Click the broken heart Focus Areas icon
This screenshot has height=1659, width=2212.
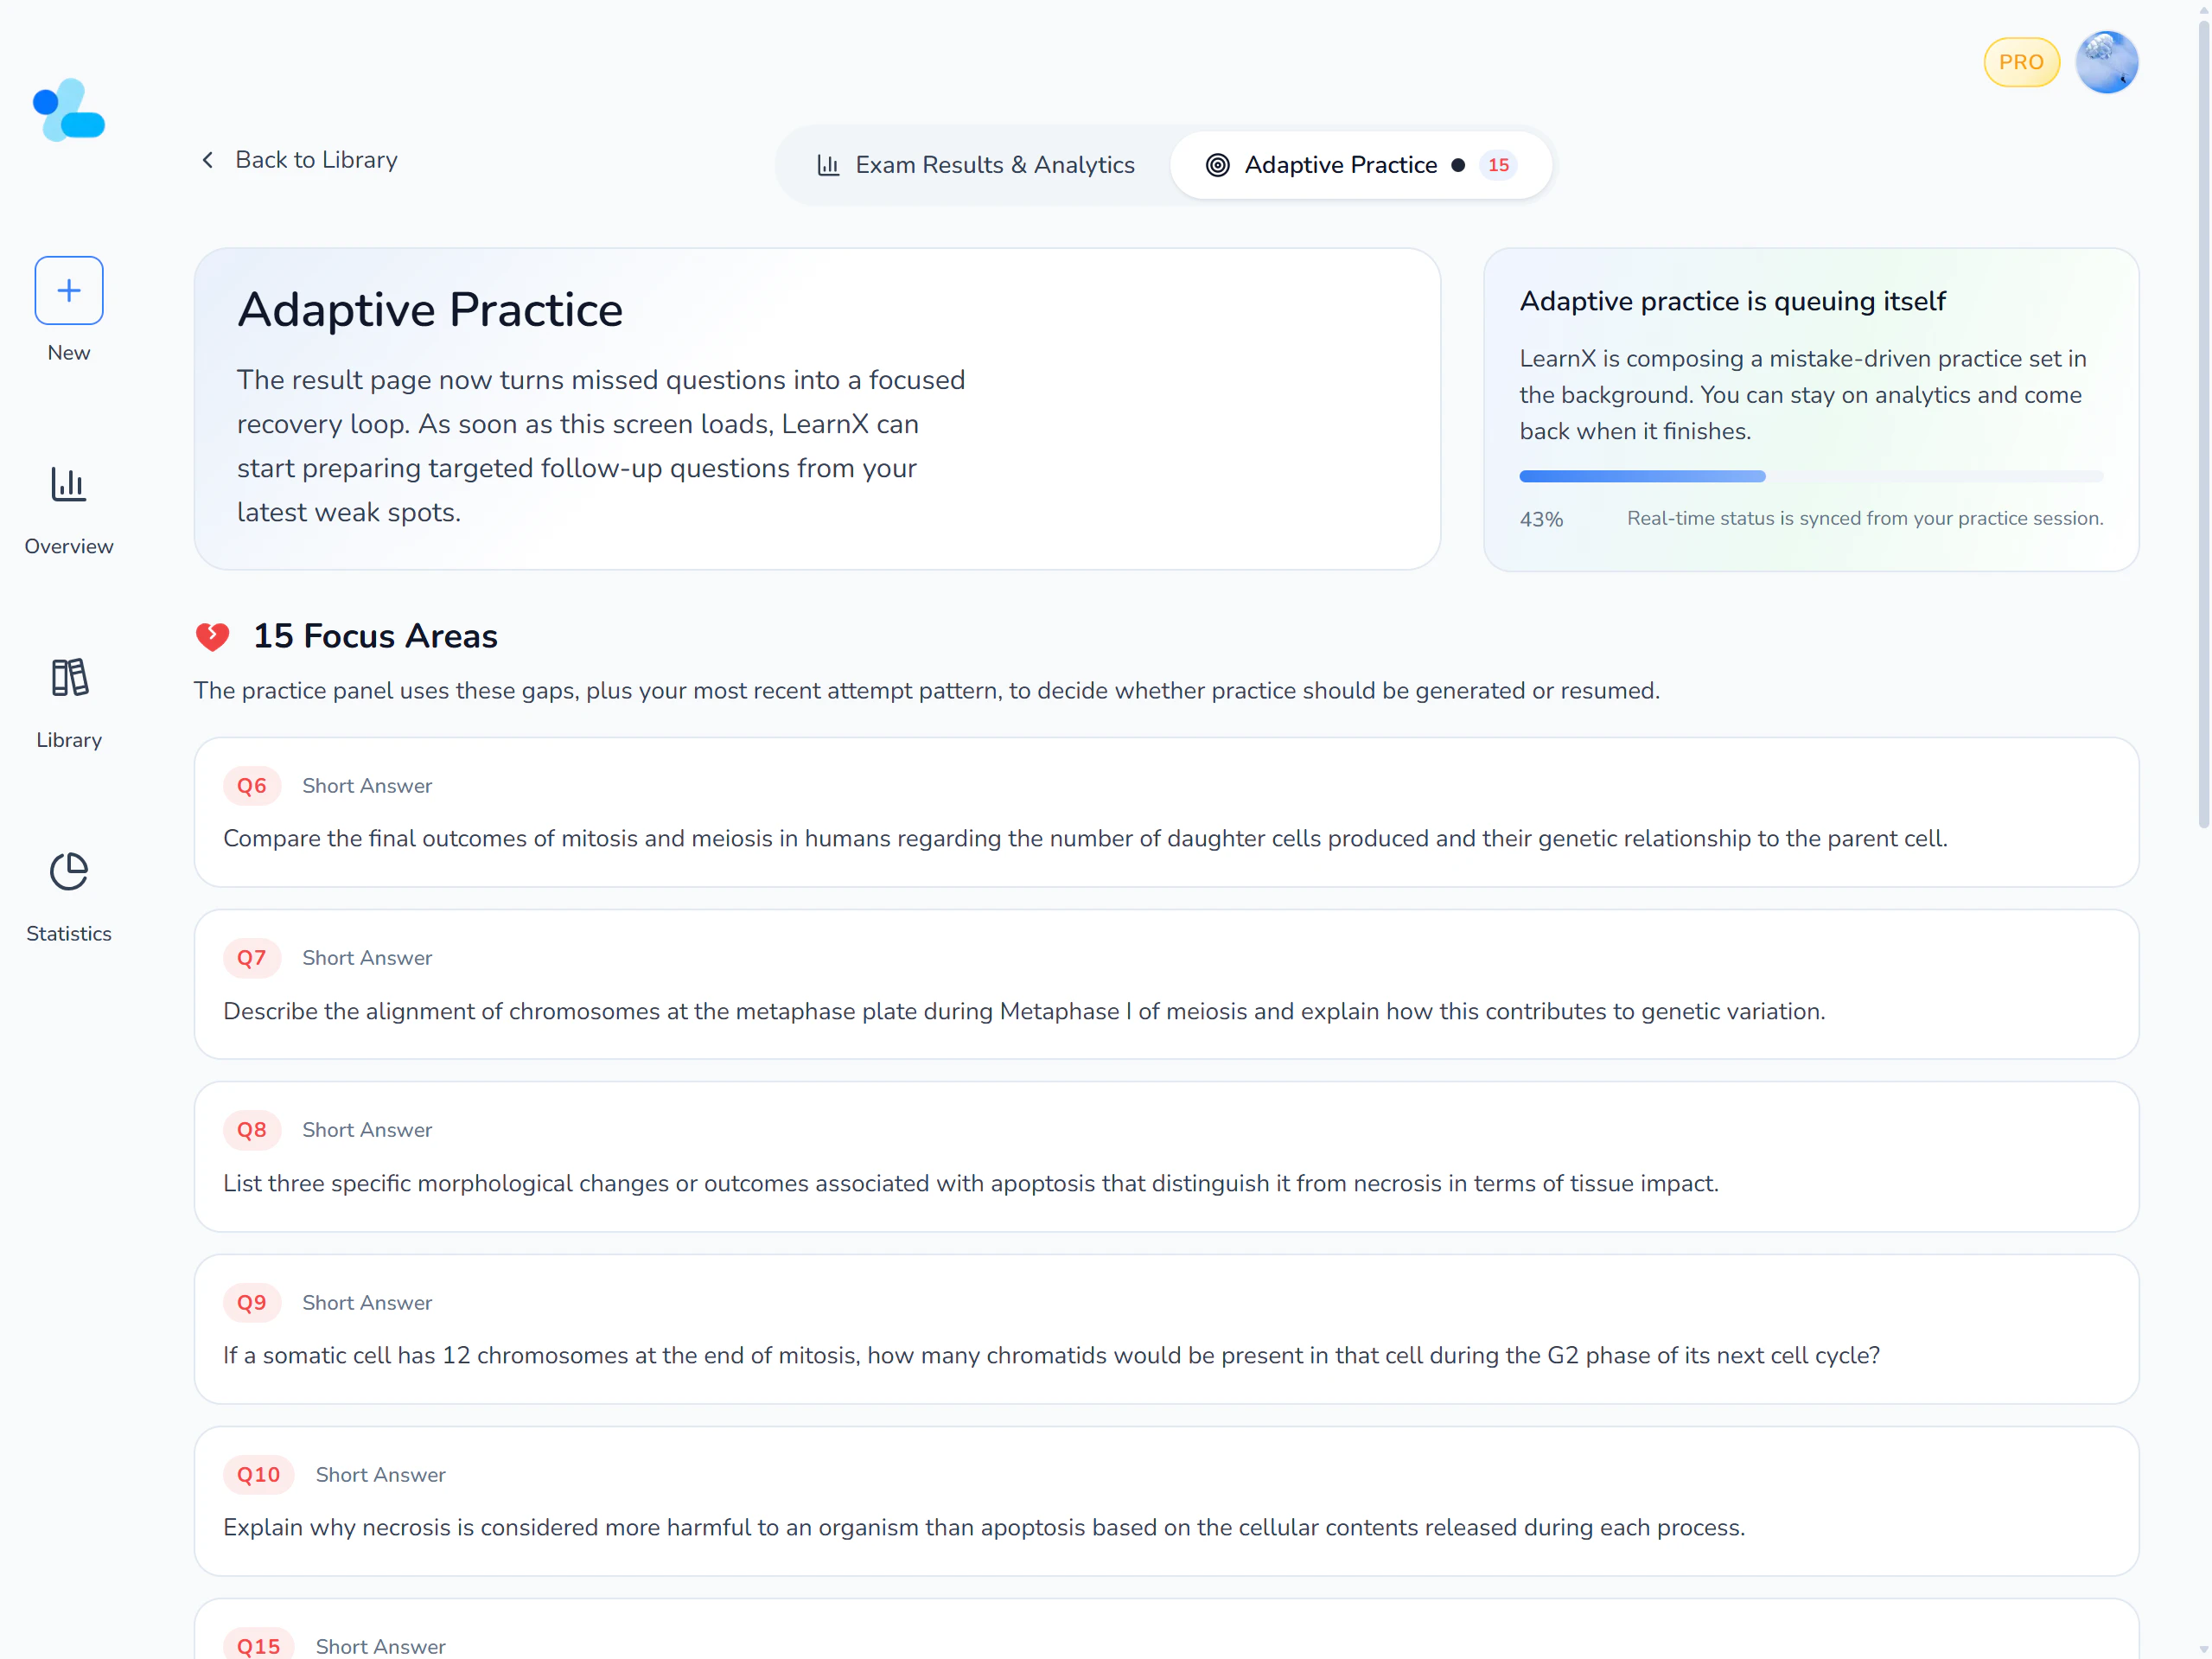212,636
